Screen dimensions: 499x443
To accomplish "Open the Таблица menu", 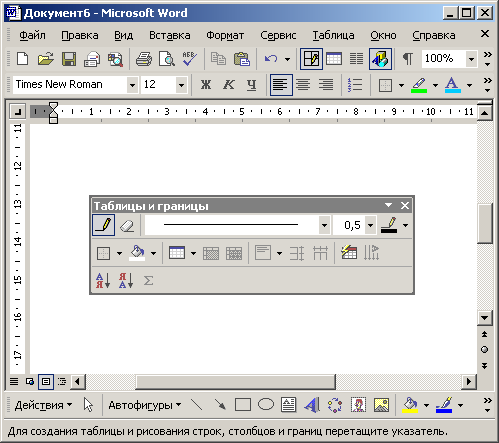I will click(x=333, y=35).
